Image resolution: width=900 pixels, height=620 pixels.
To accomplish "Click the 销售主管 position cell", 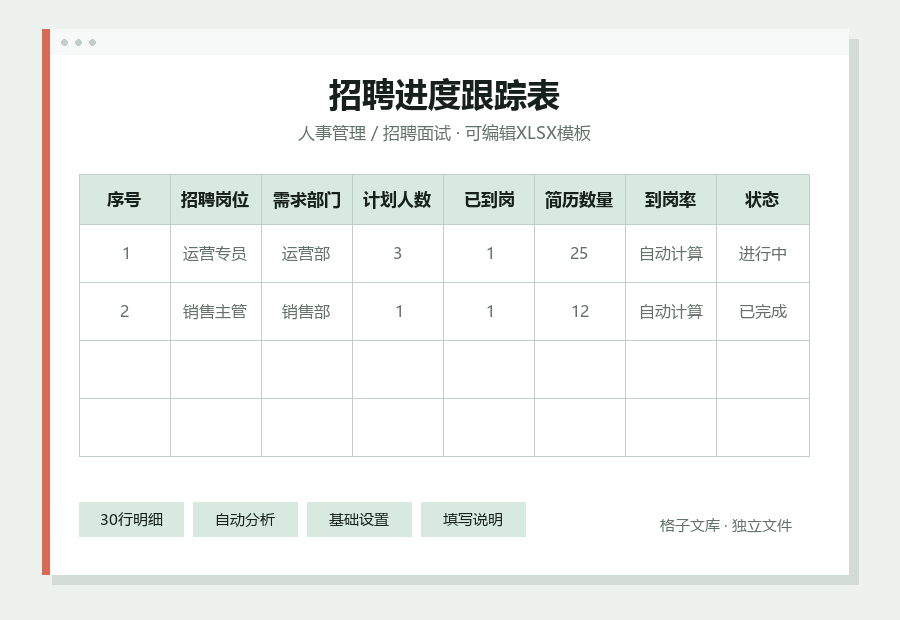I will click(x=216, y=312).
